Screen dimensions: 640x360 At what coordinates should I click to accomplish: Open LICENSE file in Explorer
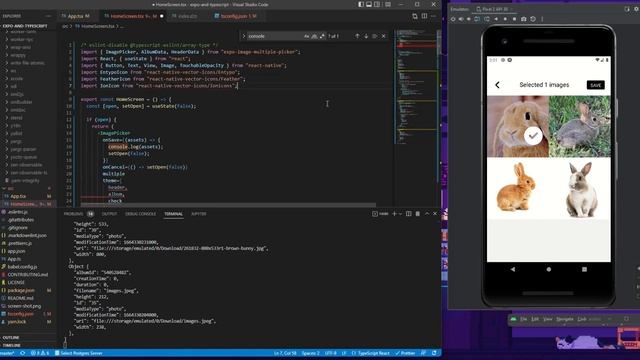[16, 282]
